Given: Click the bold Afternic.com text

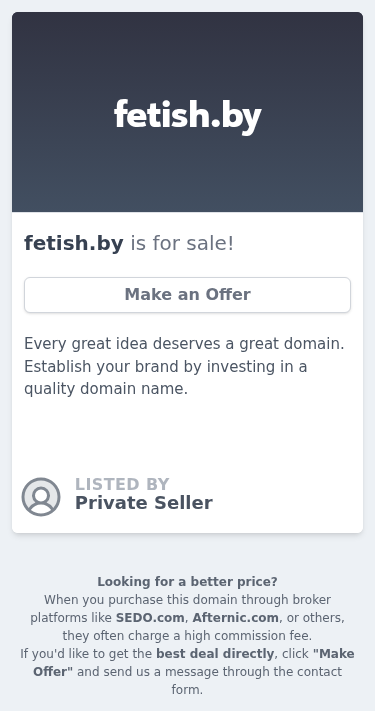Looking at the screenshot, I should click(235, 618).
